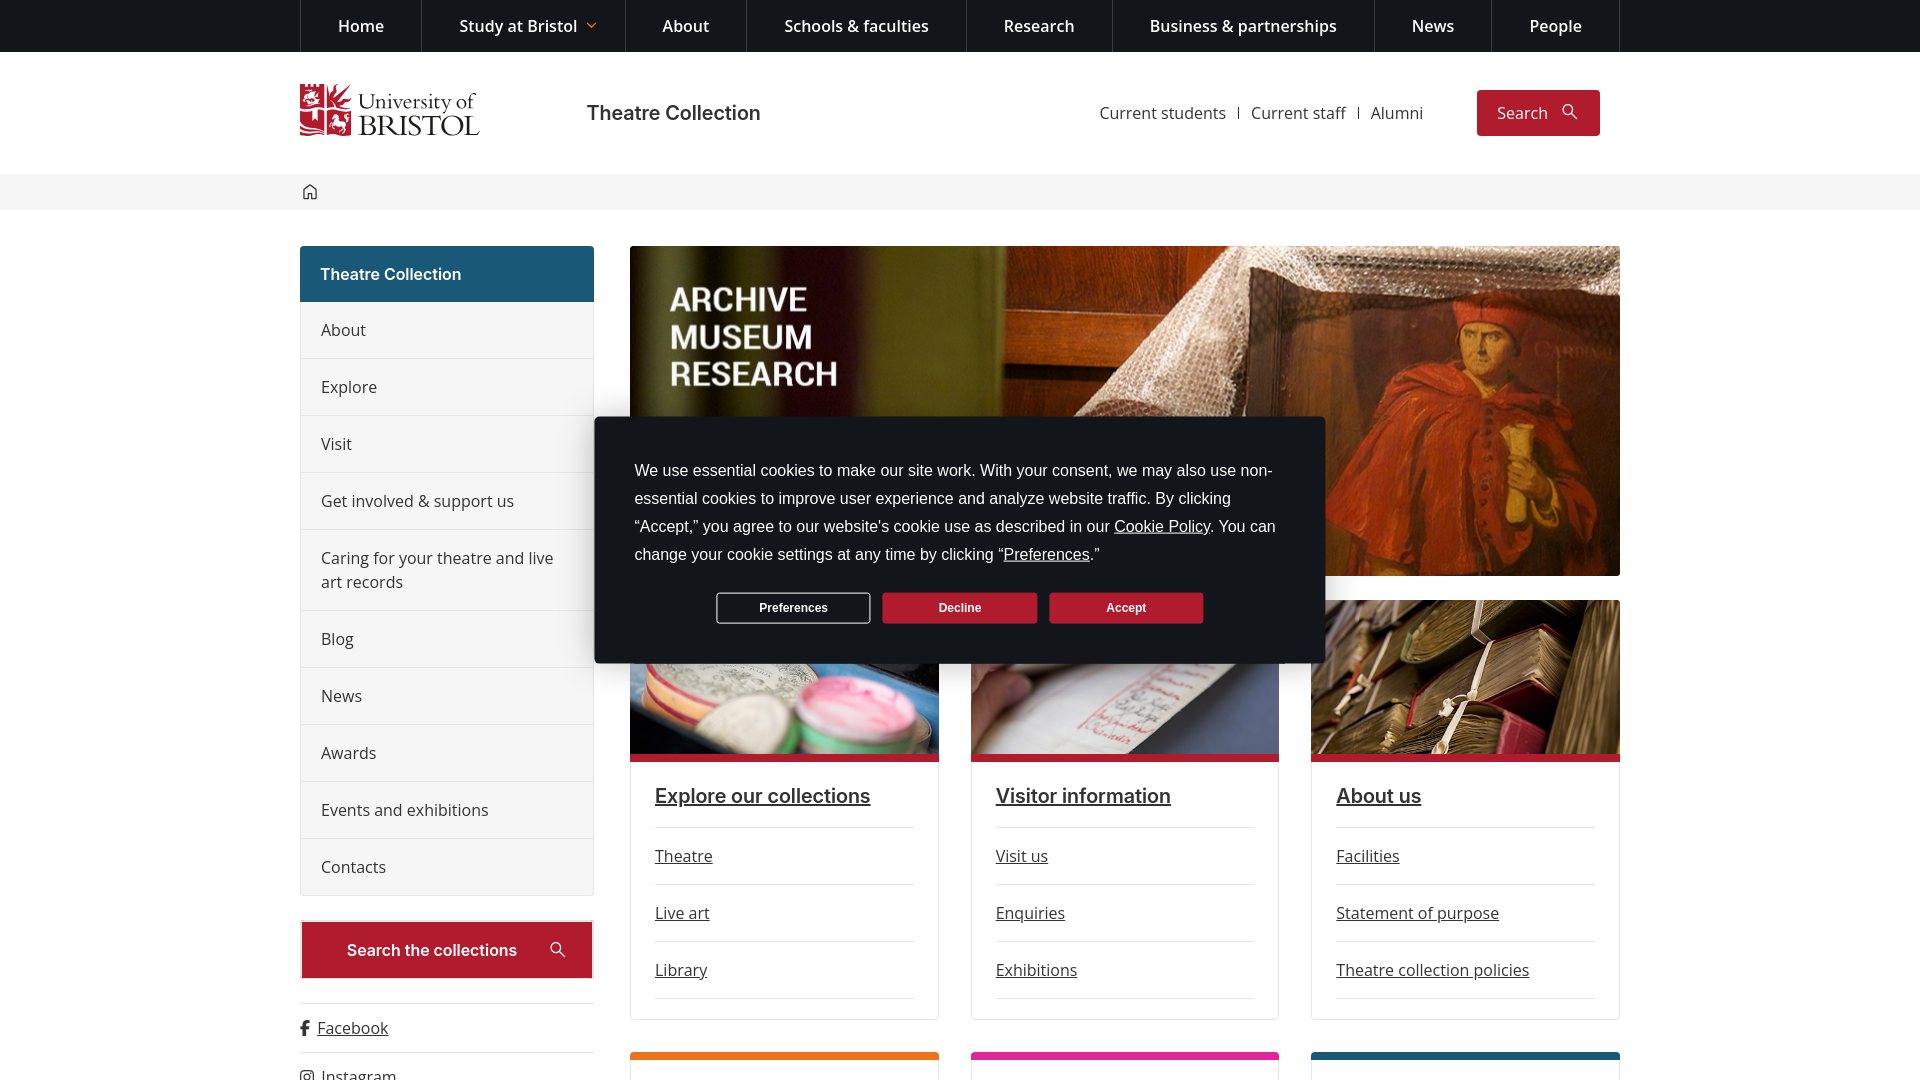Open About in the sidebar menu

447,330
